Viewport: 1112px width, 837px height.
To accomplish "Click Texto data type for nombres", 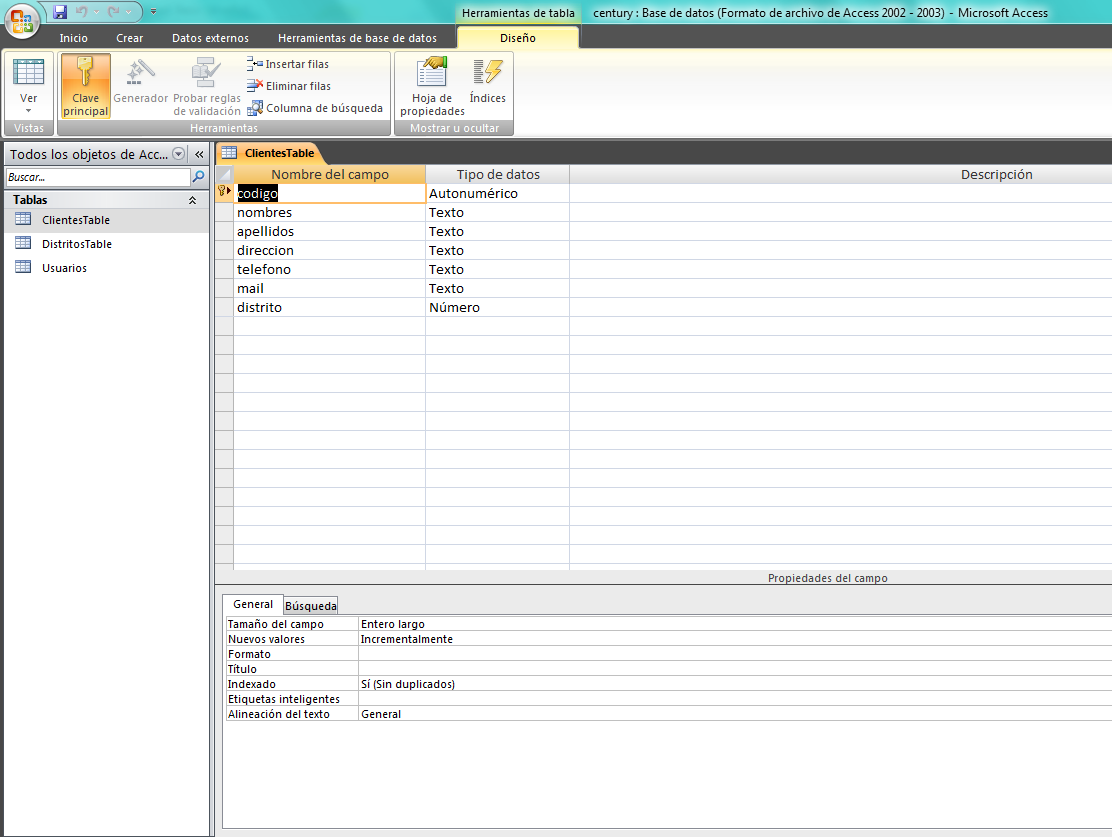I will [x=498, y=212].
